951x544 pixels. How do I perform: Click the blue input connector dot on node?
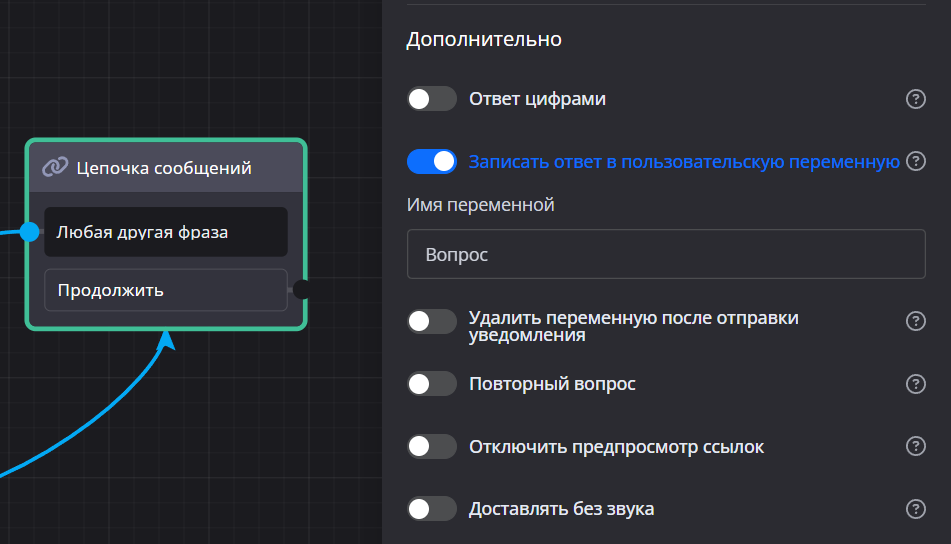(x=30, y=232)
